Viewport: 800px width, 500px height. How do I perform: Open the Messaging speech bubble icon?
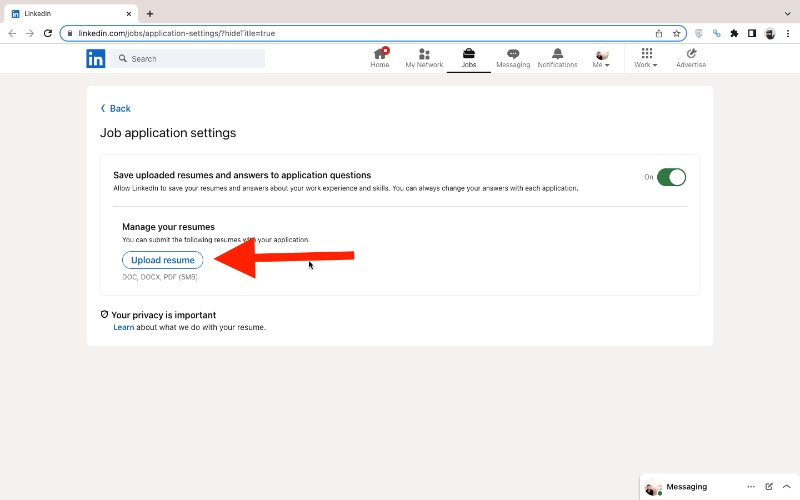[513, 54]
